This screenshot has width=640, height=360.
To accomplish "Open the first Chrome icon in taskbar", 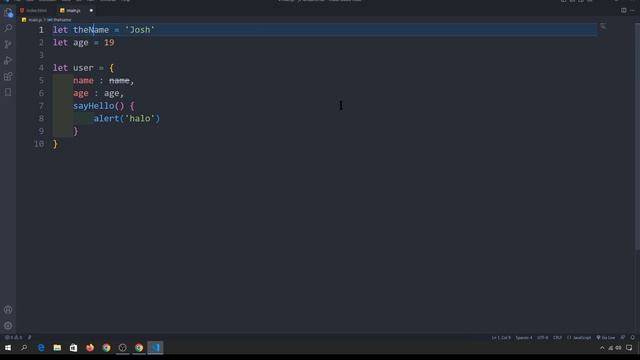I will pos(106,348).
